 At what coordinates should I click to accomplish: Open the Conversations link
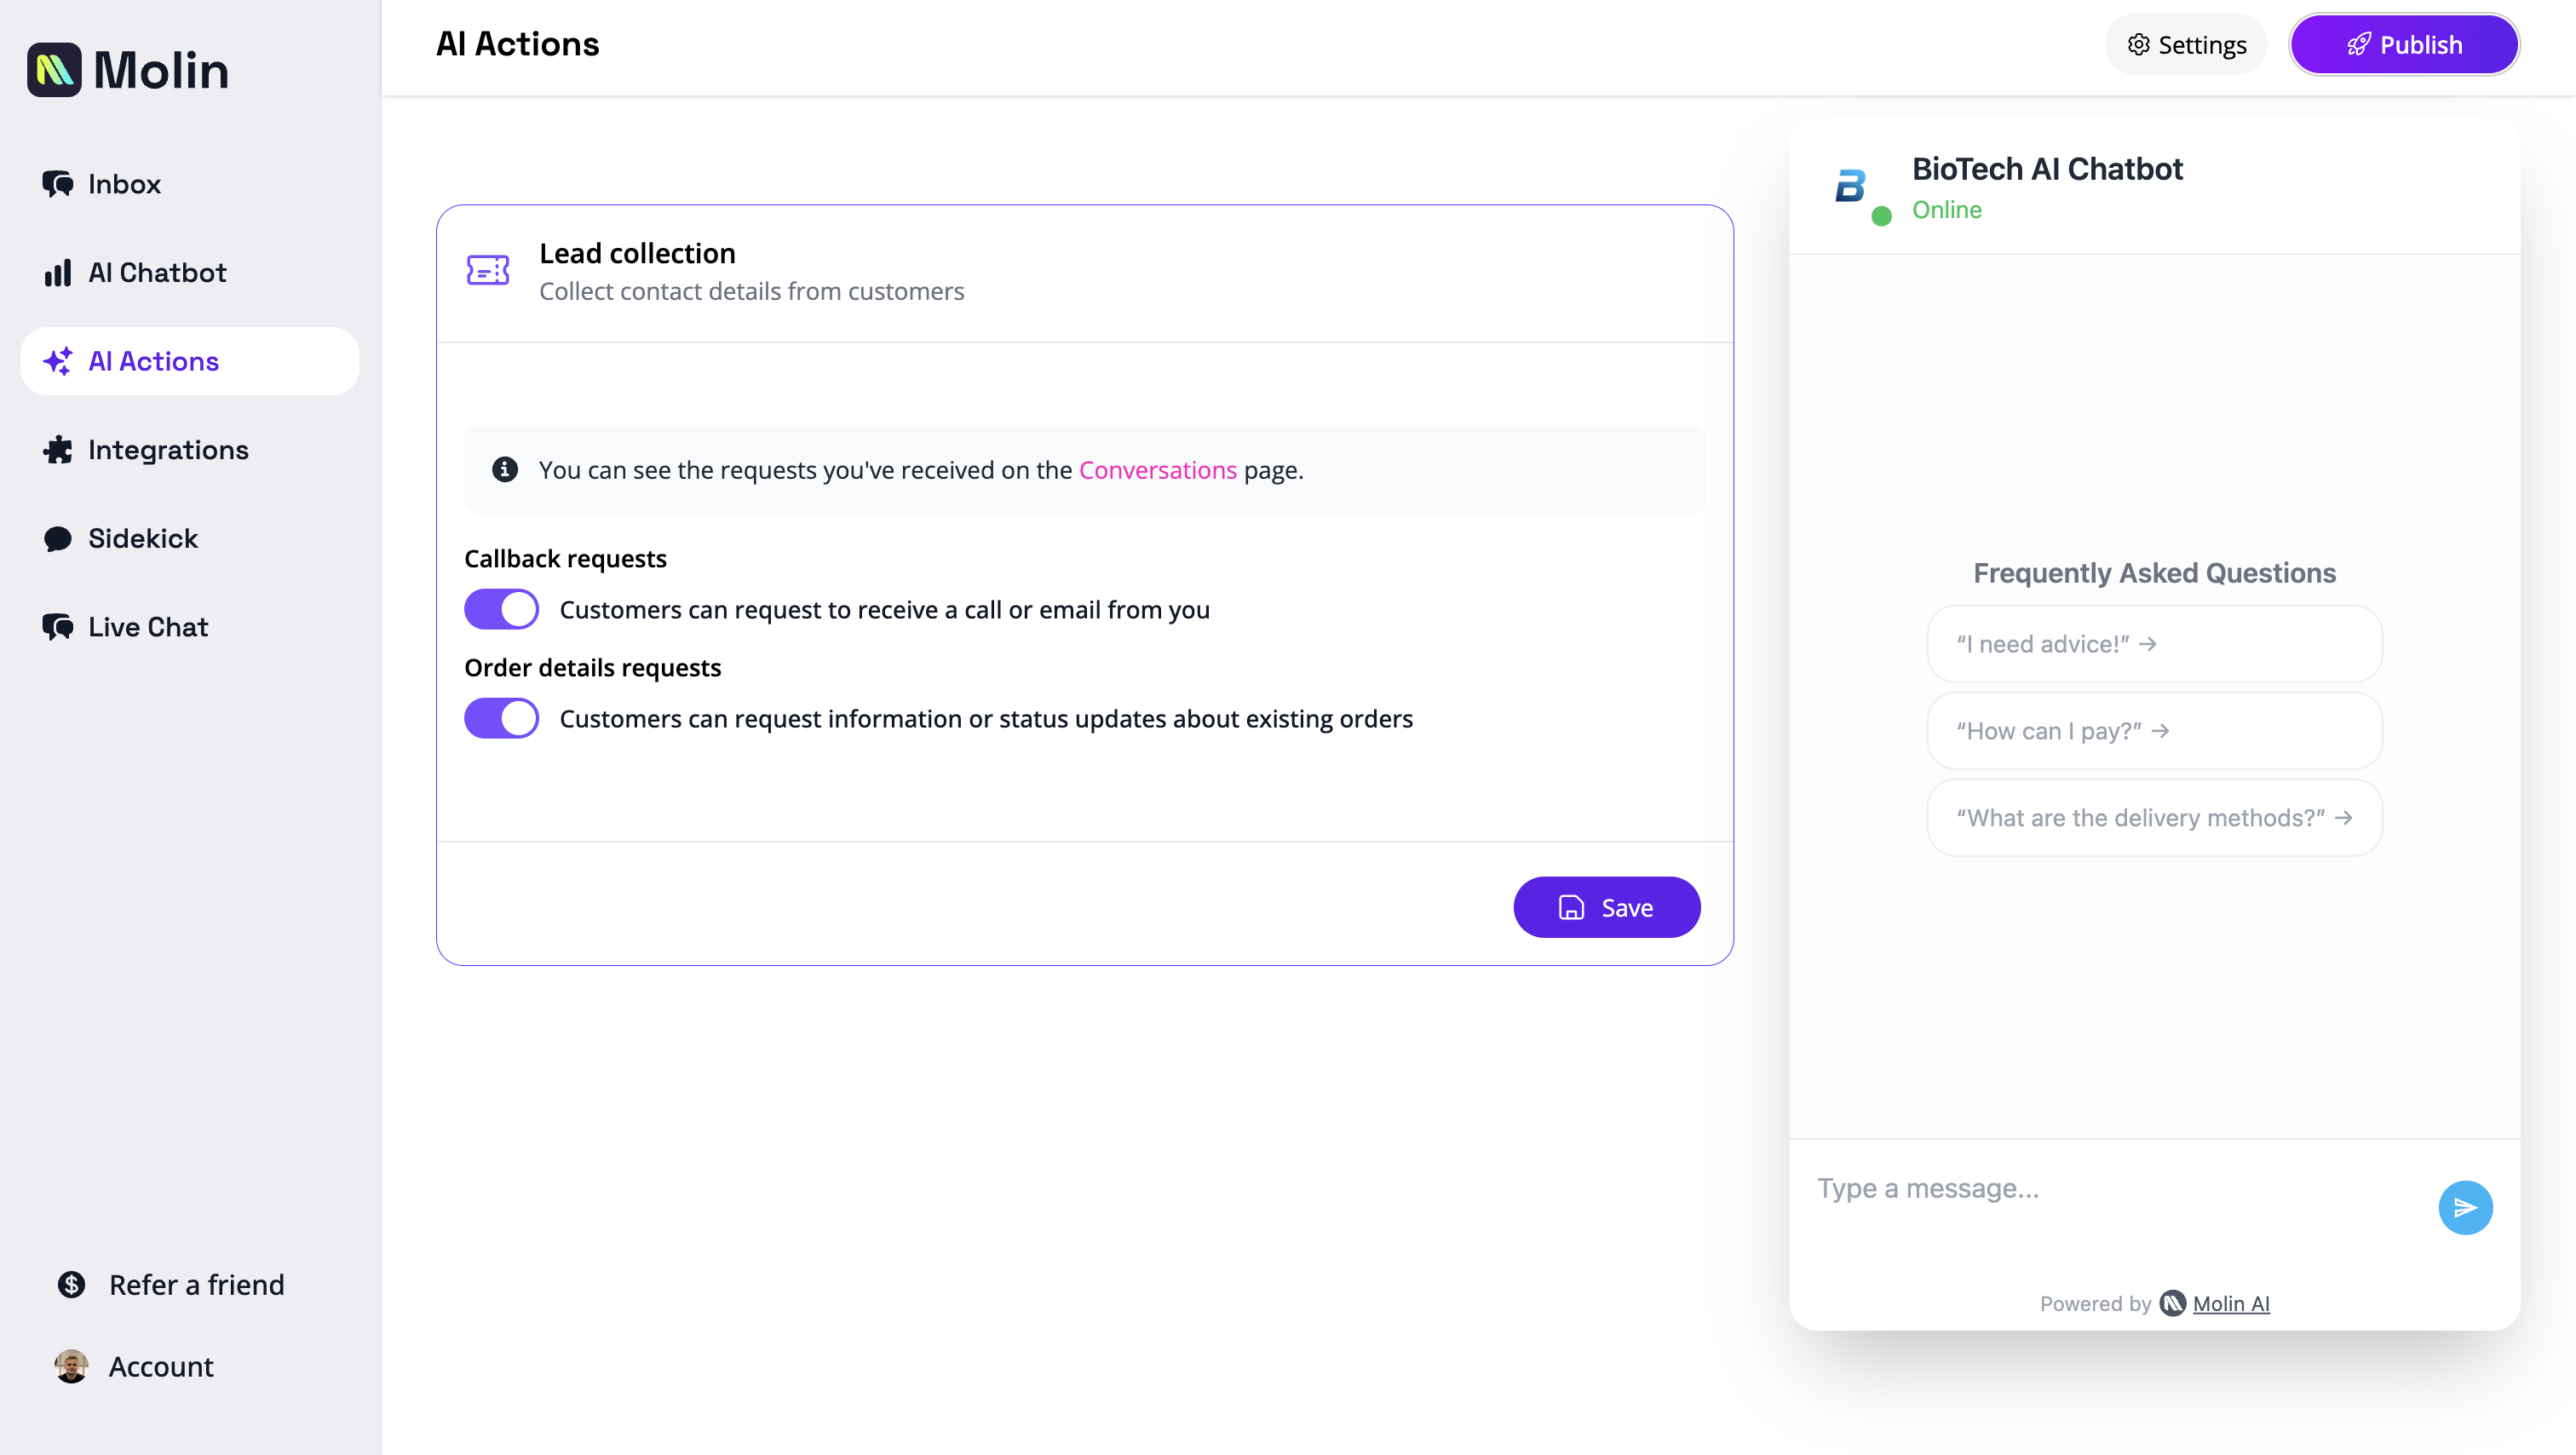(x=1158, y=470)
